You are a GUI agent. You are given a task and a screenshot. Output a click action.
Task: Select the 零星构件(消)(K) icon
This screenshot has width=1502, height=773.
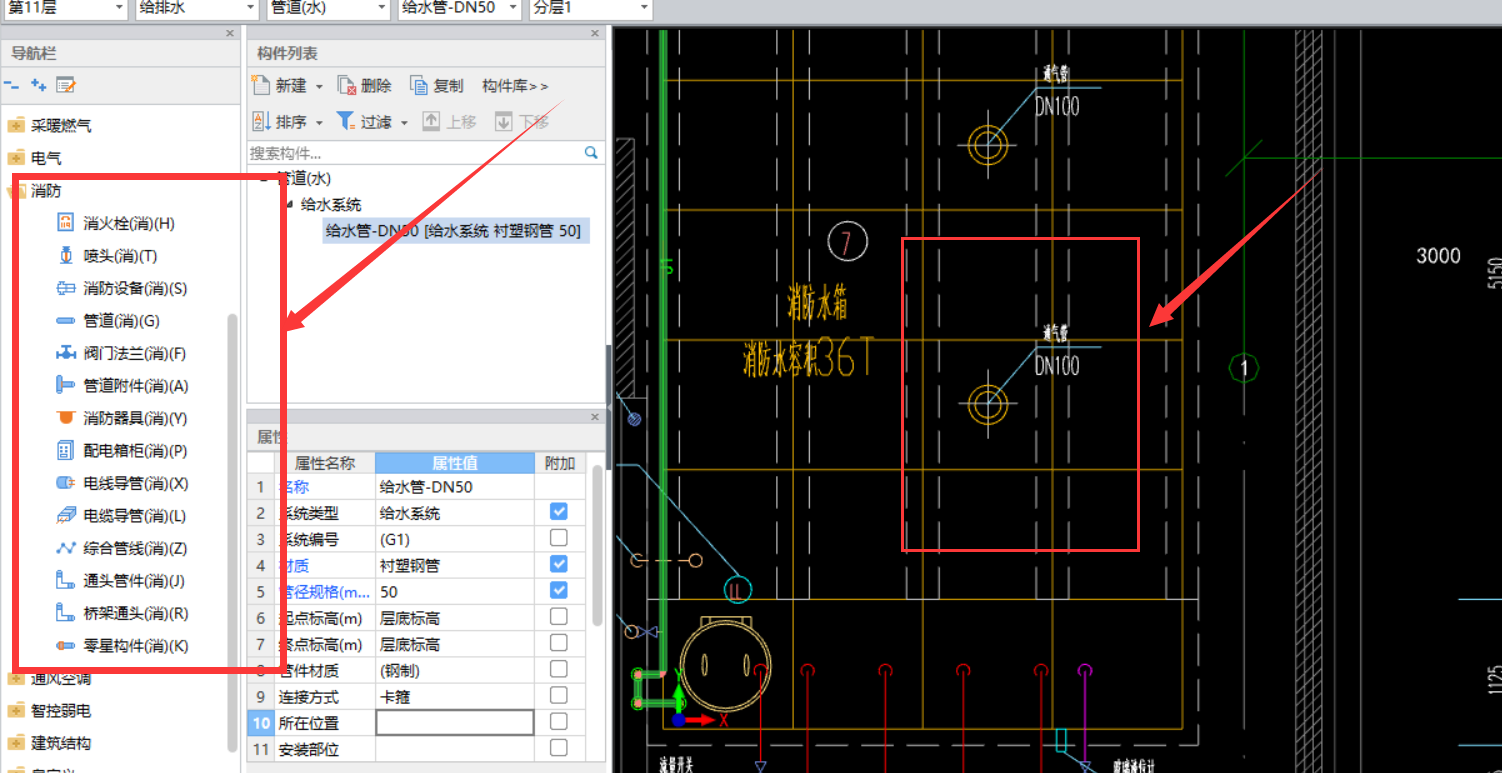(x=66, y=646)
